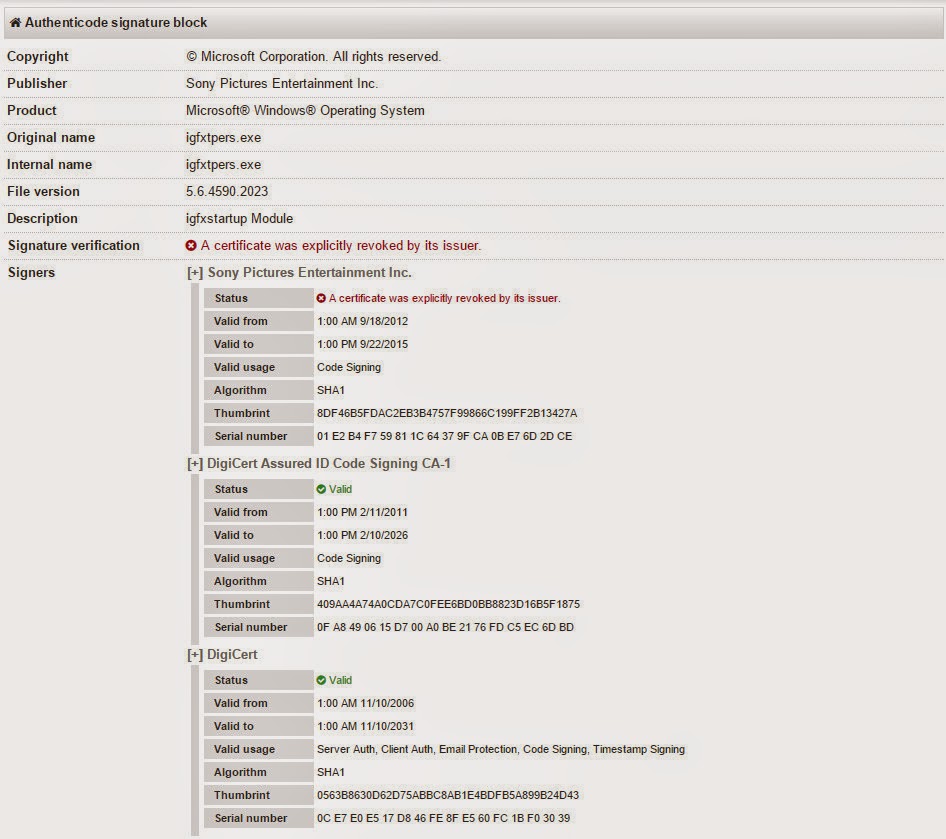Screen dimensions: 946x839
Task: Select Original name value igfxtpers.exe
Action: tap(223, 138)
